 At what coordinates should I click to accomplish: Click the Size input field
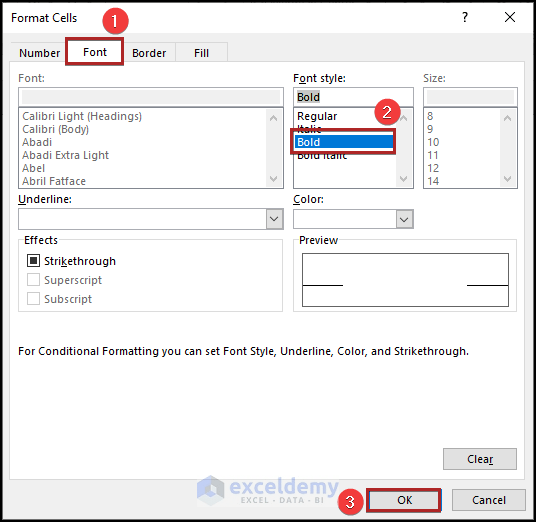(x=470, y=97)
